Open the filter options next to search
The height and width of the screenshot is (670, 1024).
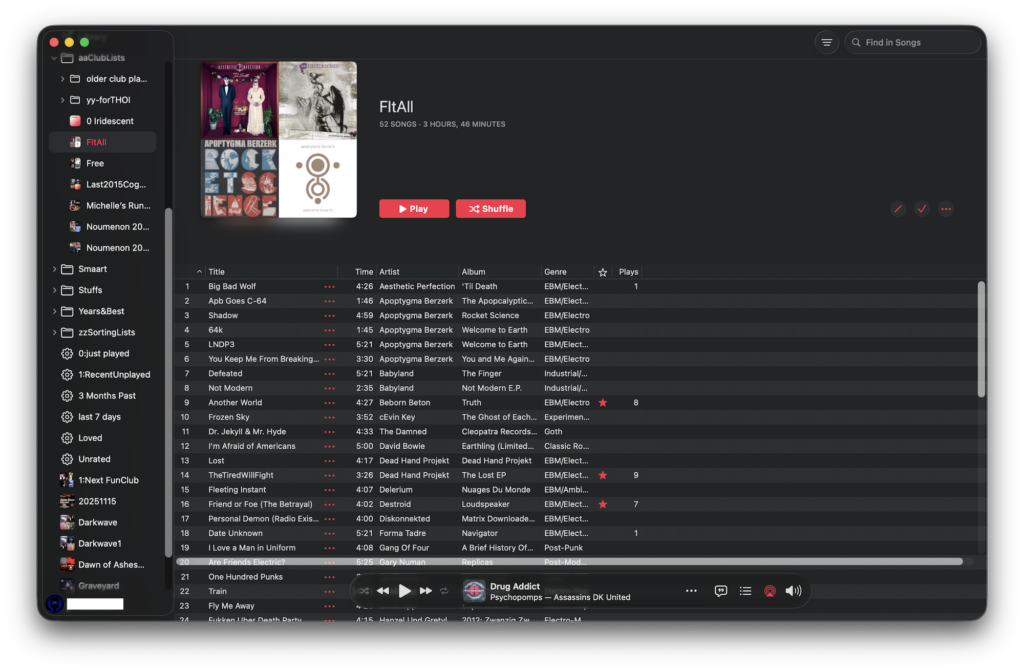(826, 42)
